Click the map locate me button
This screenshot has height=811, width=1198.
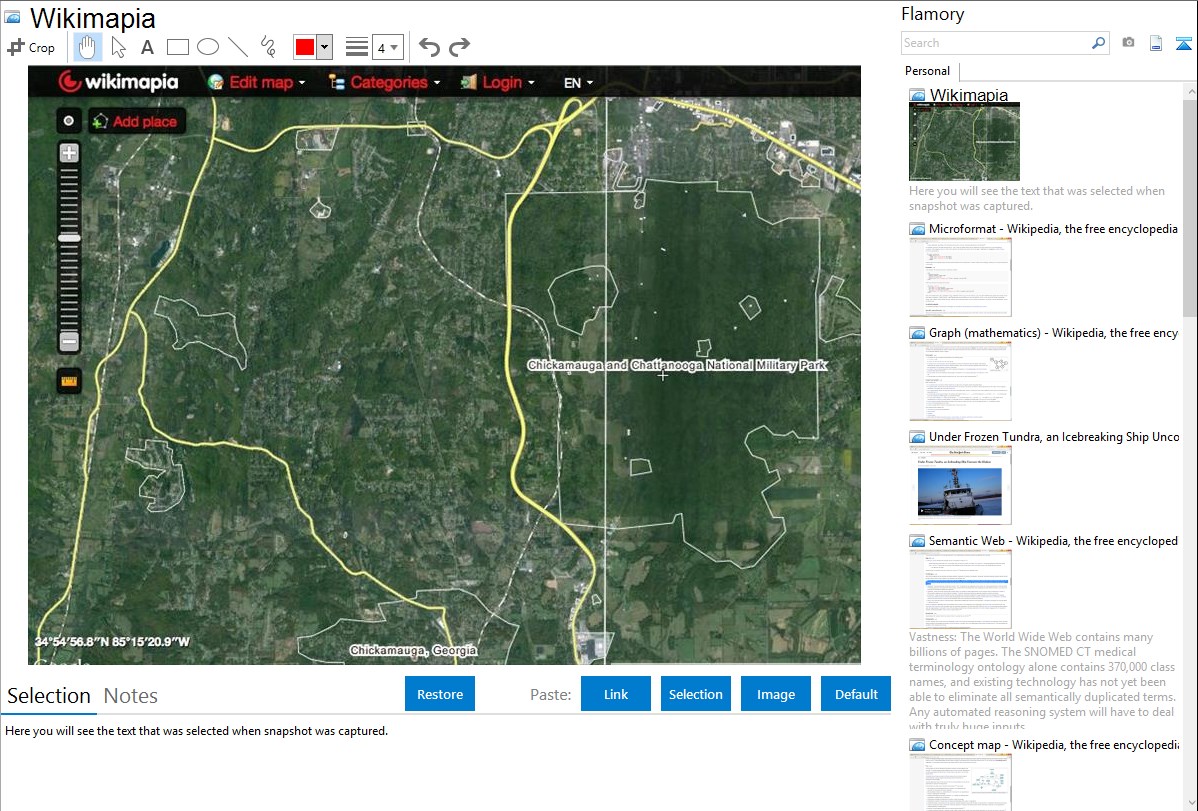pyautogui.click(x=69, y=121)
